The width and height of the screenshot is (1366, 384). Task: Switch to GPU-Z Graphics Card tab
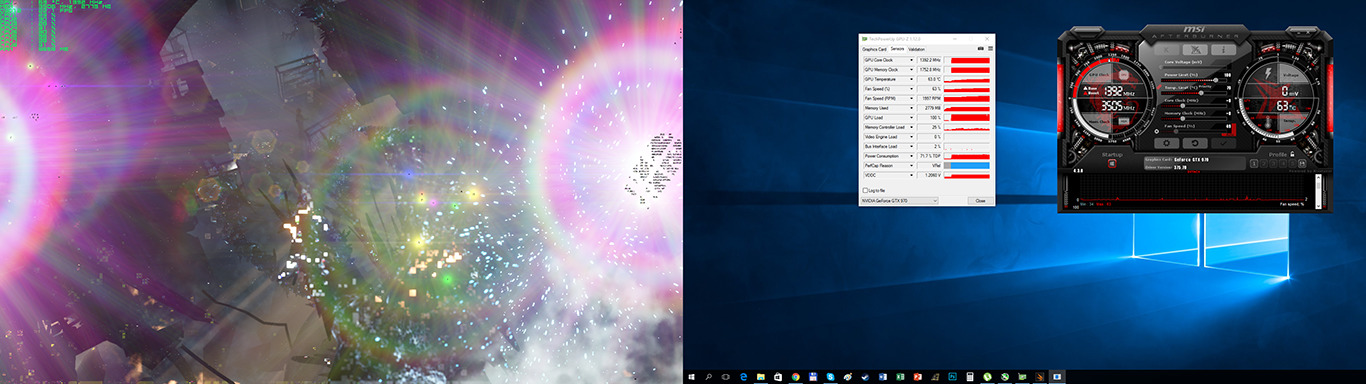click(x=874, y=49)
